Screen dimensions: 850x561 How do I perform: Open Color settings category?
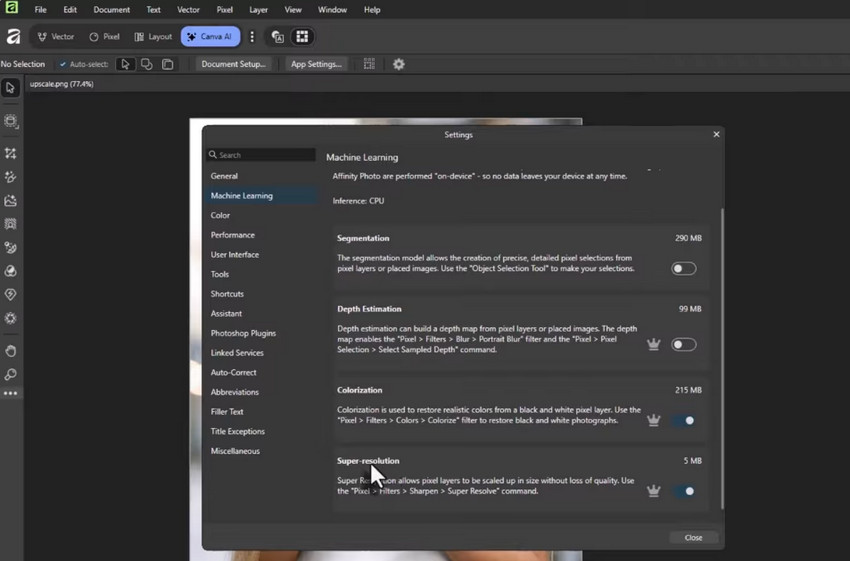coord(220,216)
